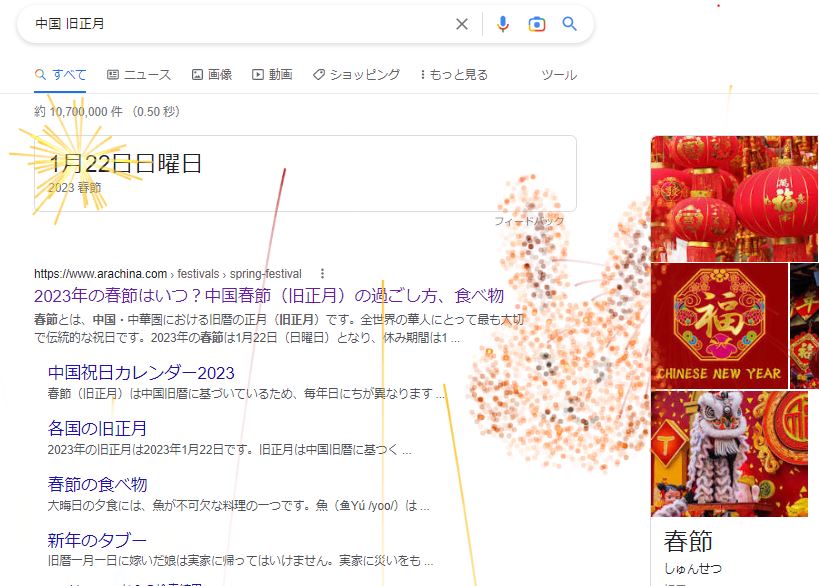This screenshot has width=819, height=586.
Task: Open the three-dot menu beside arachina.com result
Action: point(322,274)
